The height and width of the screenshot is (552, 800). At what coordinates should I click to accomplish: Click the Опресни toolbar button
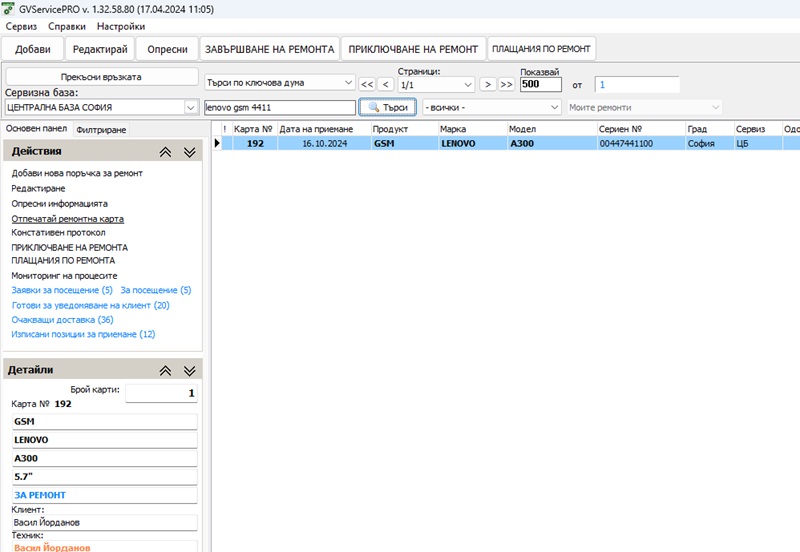coord(167,49)
